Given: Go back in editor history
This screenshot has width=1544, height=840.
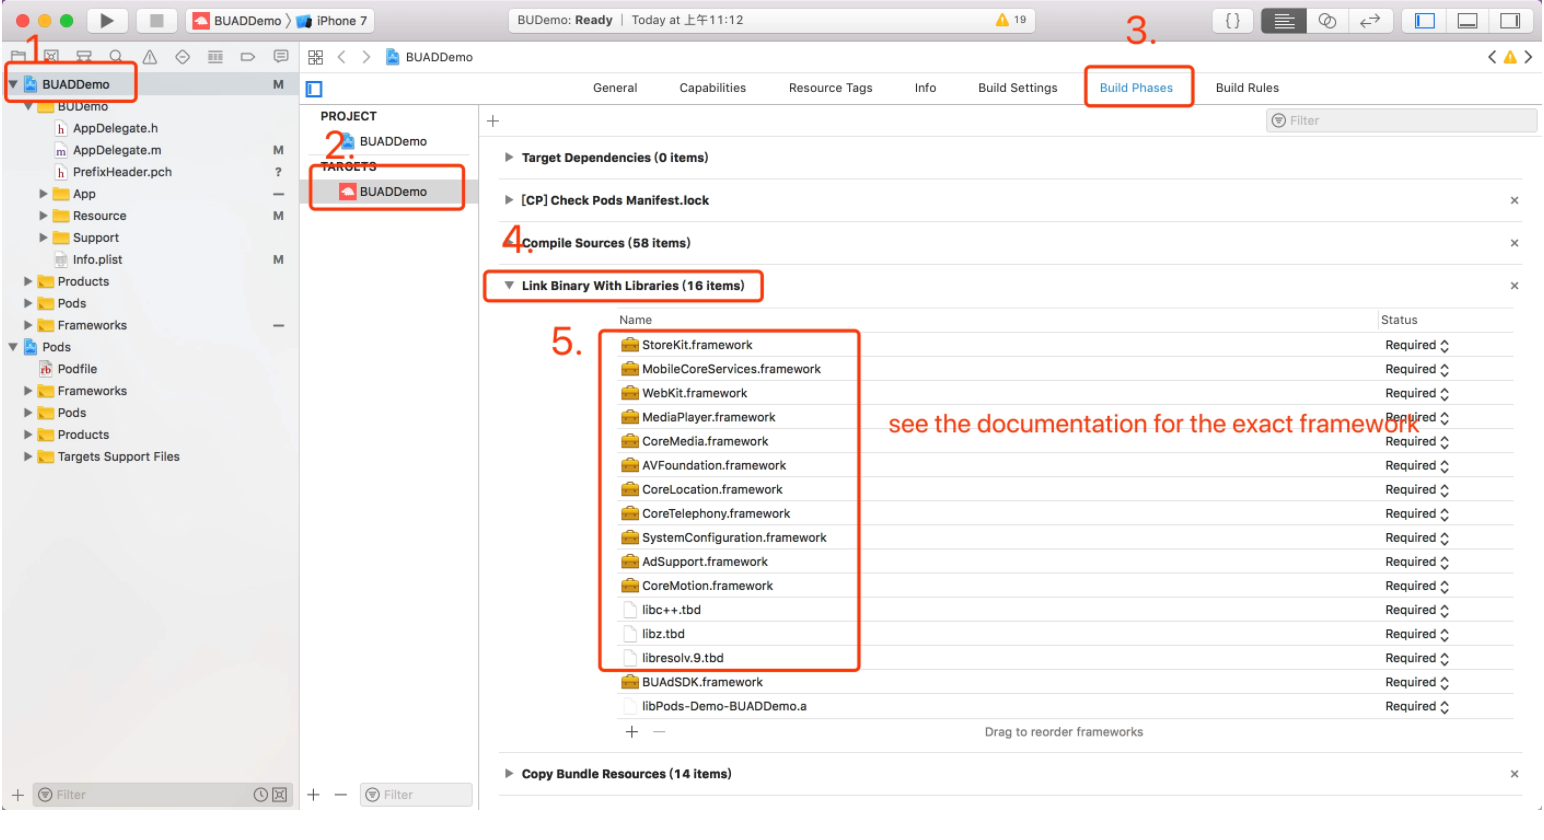Looking at the screenshot, I should tap(342, 57).
